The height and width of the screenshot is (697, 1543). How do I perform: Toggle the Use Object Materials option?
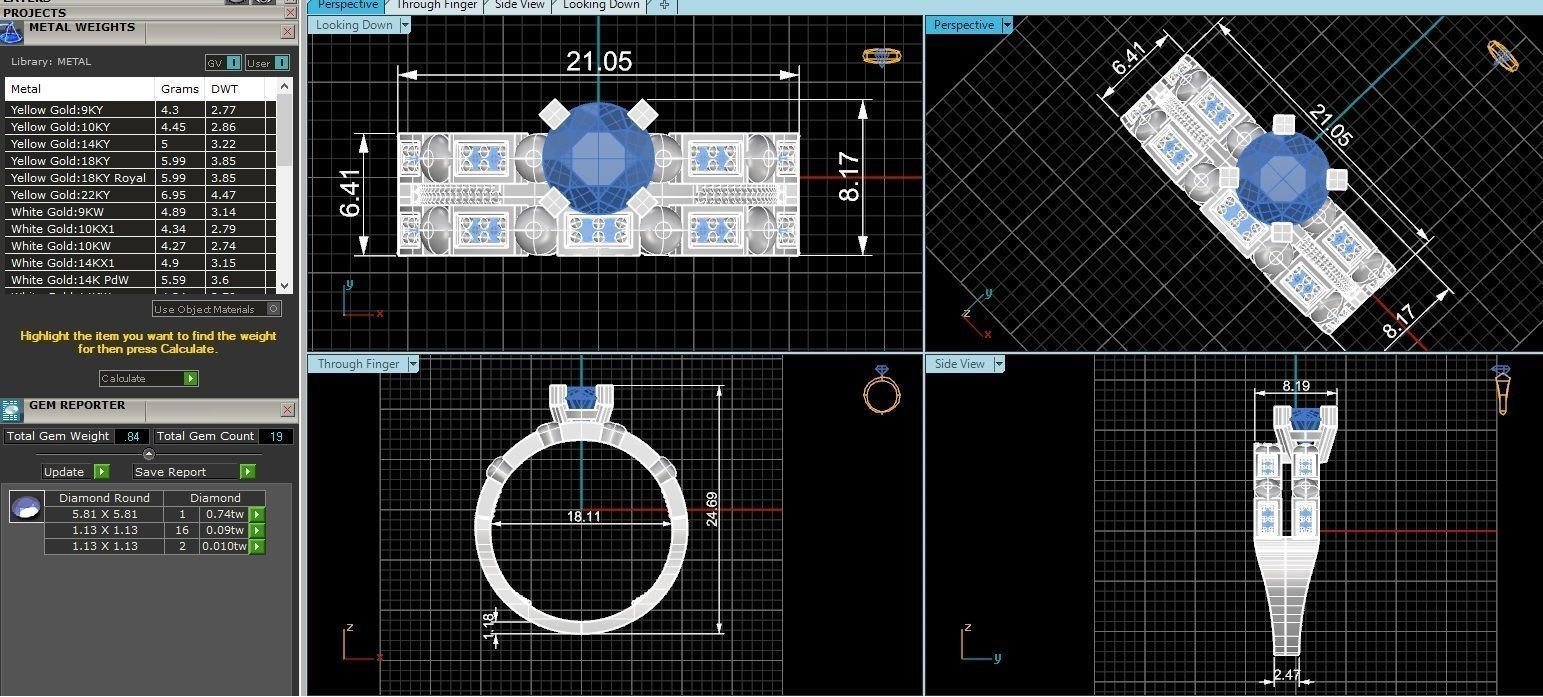pos(217,309)
